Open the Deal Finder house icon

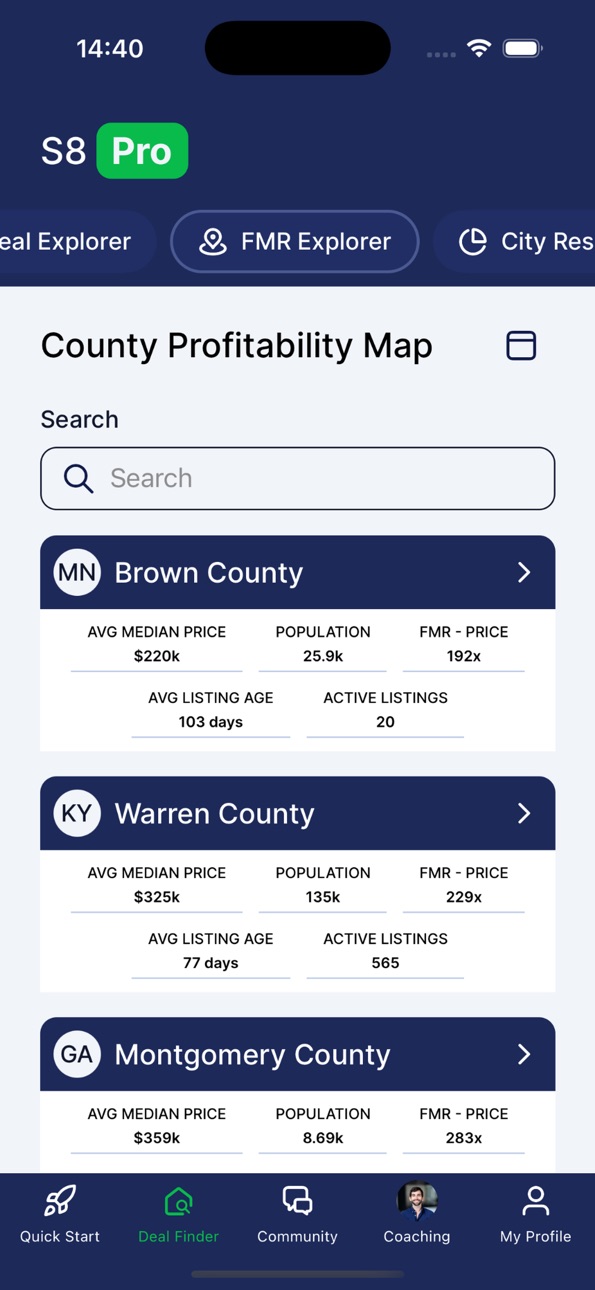pos(178,1200)
